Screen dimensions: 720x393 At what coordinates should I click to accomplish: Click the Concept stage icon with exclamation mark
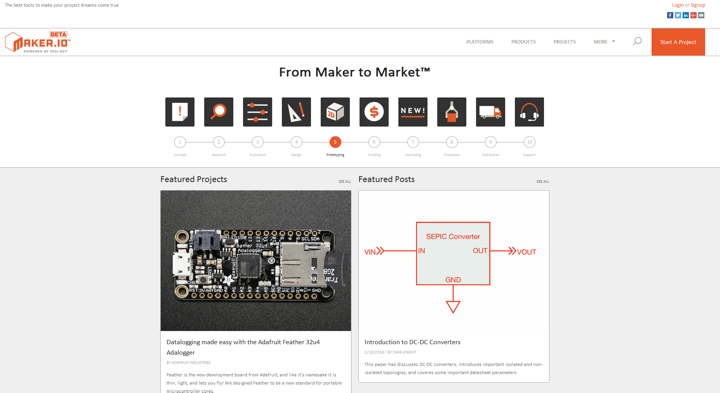pyautogui.click(x=180, y=112)
